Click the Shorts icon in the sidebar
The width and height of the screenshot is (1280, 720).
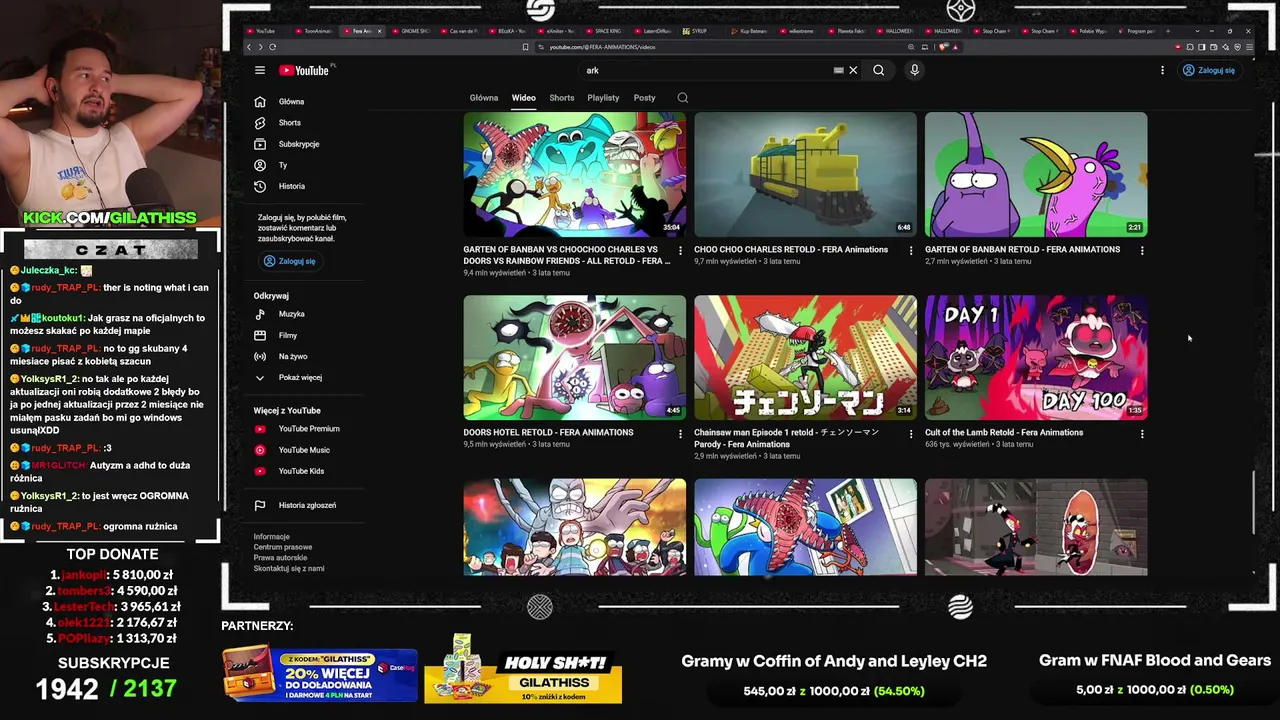(260, 123)
